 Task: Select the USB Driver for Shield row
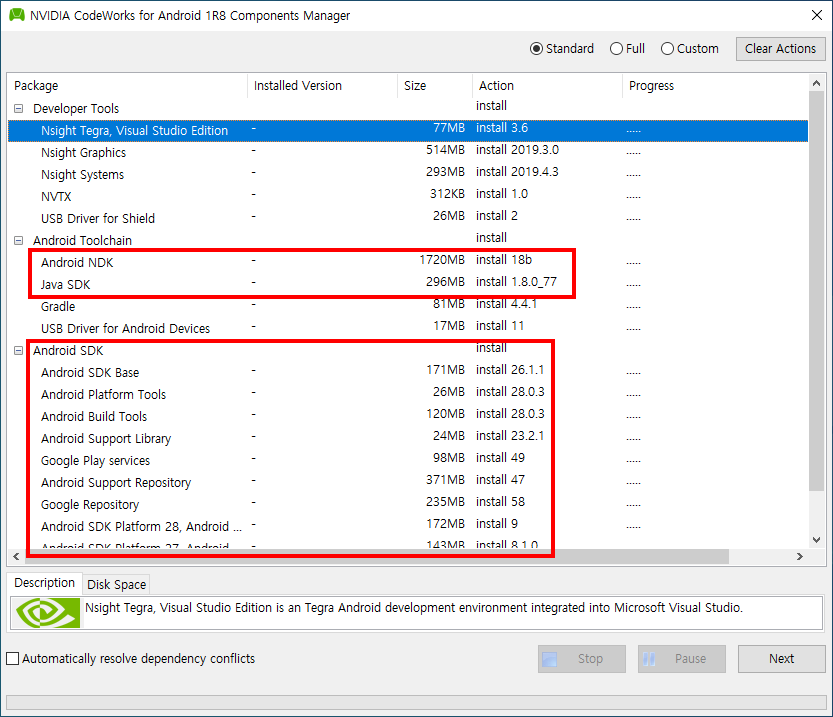pyautogui.click(x=408, y=219)
